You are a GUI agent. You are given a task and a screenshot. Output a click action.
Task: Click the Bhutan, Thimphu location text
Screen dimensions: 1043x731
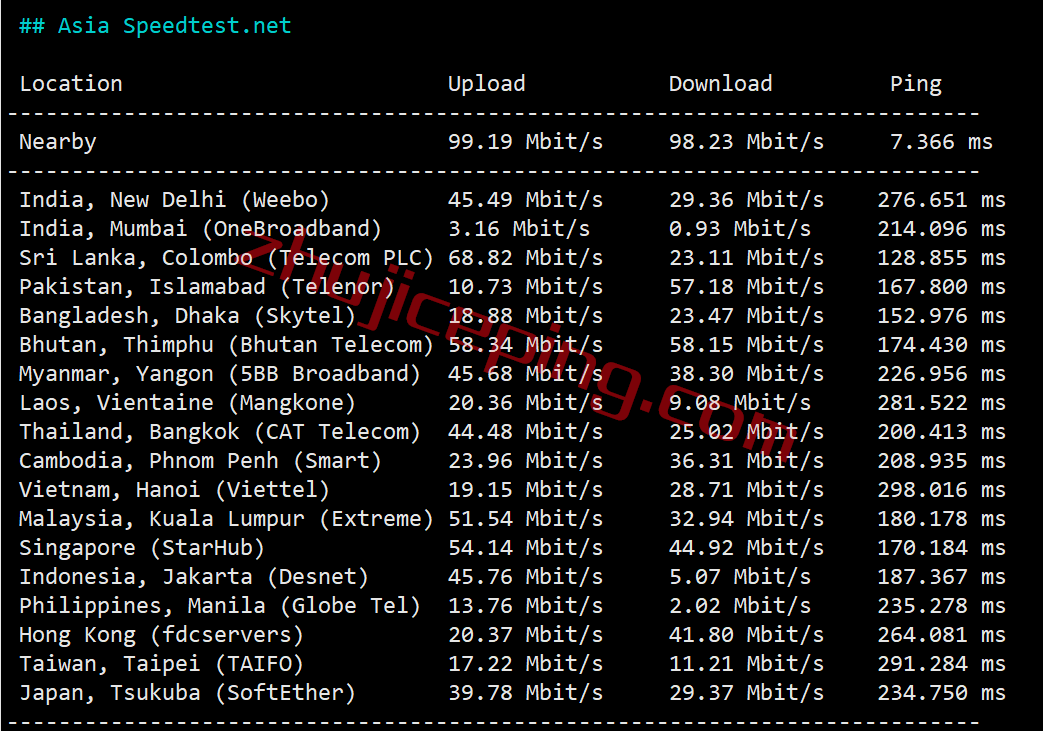(116, 345)
